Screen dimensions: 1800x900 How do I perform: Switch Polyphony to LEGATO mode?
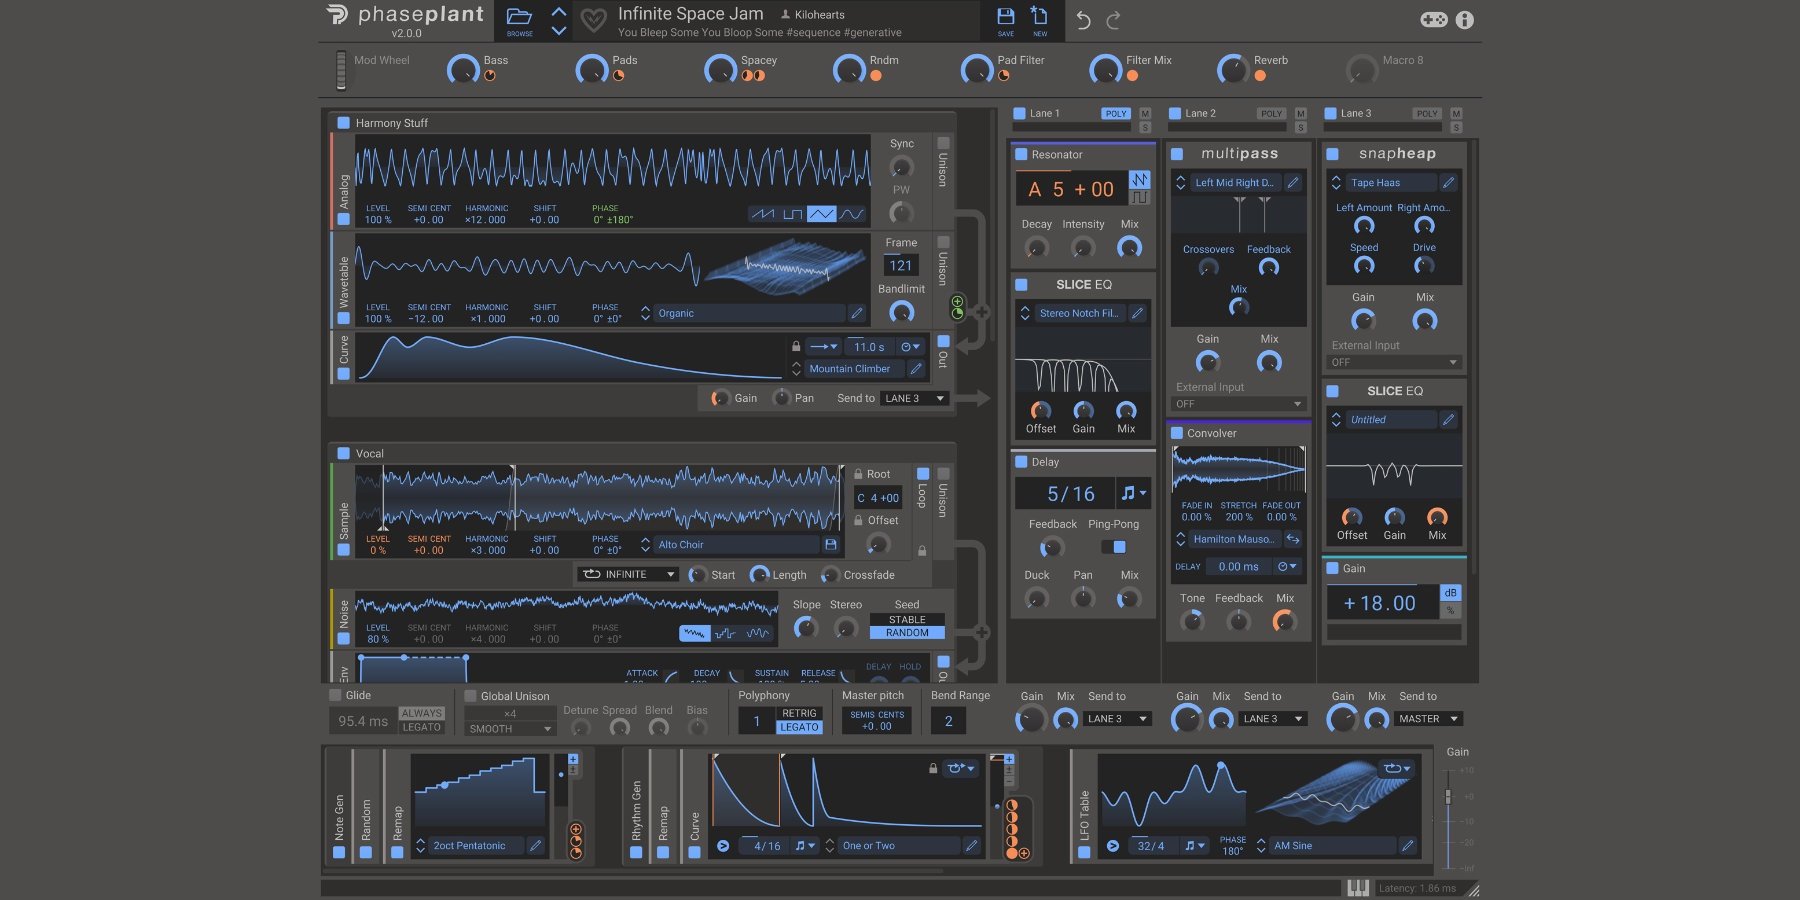(798, 727)
